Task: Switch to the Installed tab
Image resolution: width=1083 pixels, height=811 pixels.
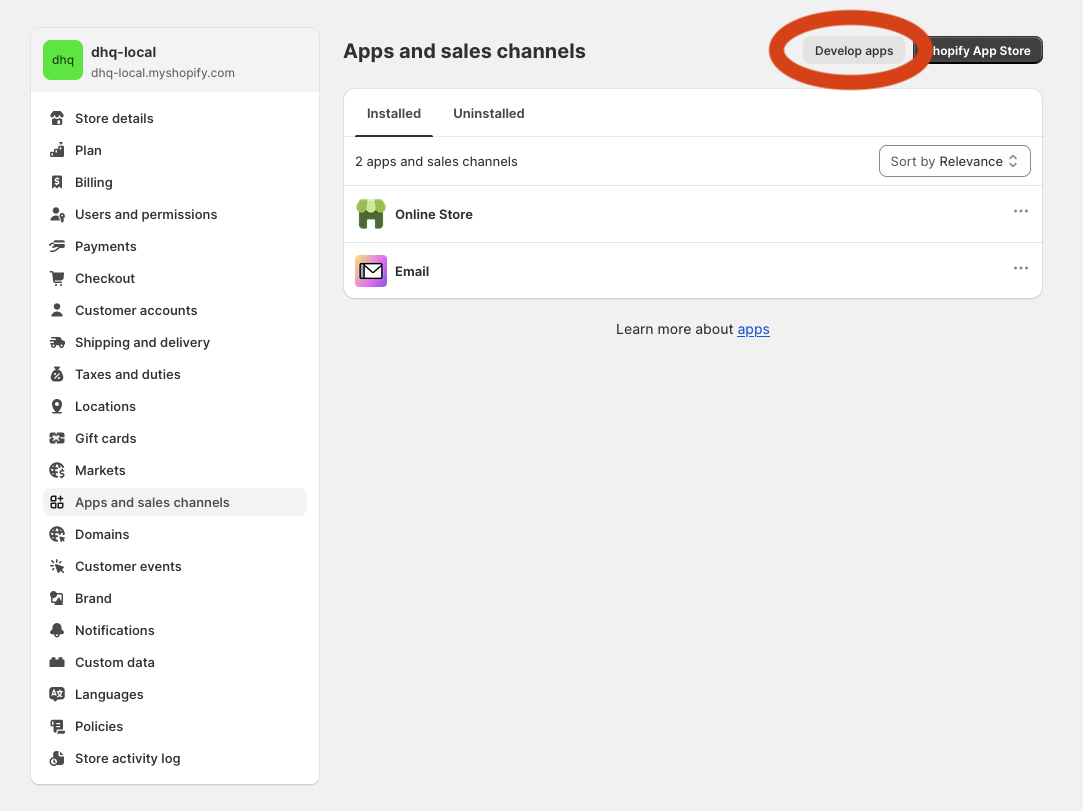Action: (394, 113)
